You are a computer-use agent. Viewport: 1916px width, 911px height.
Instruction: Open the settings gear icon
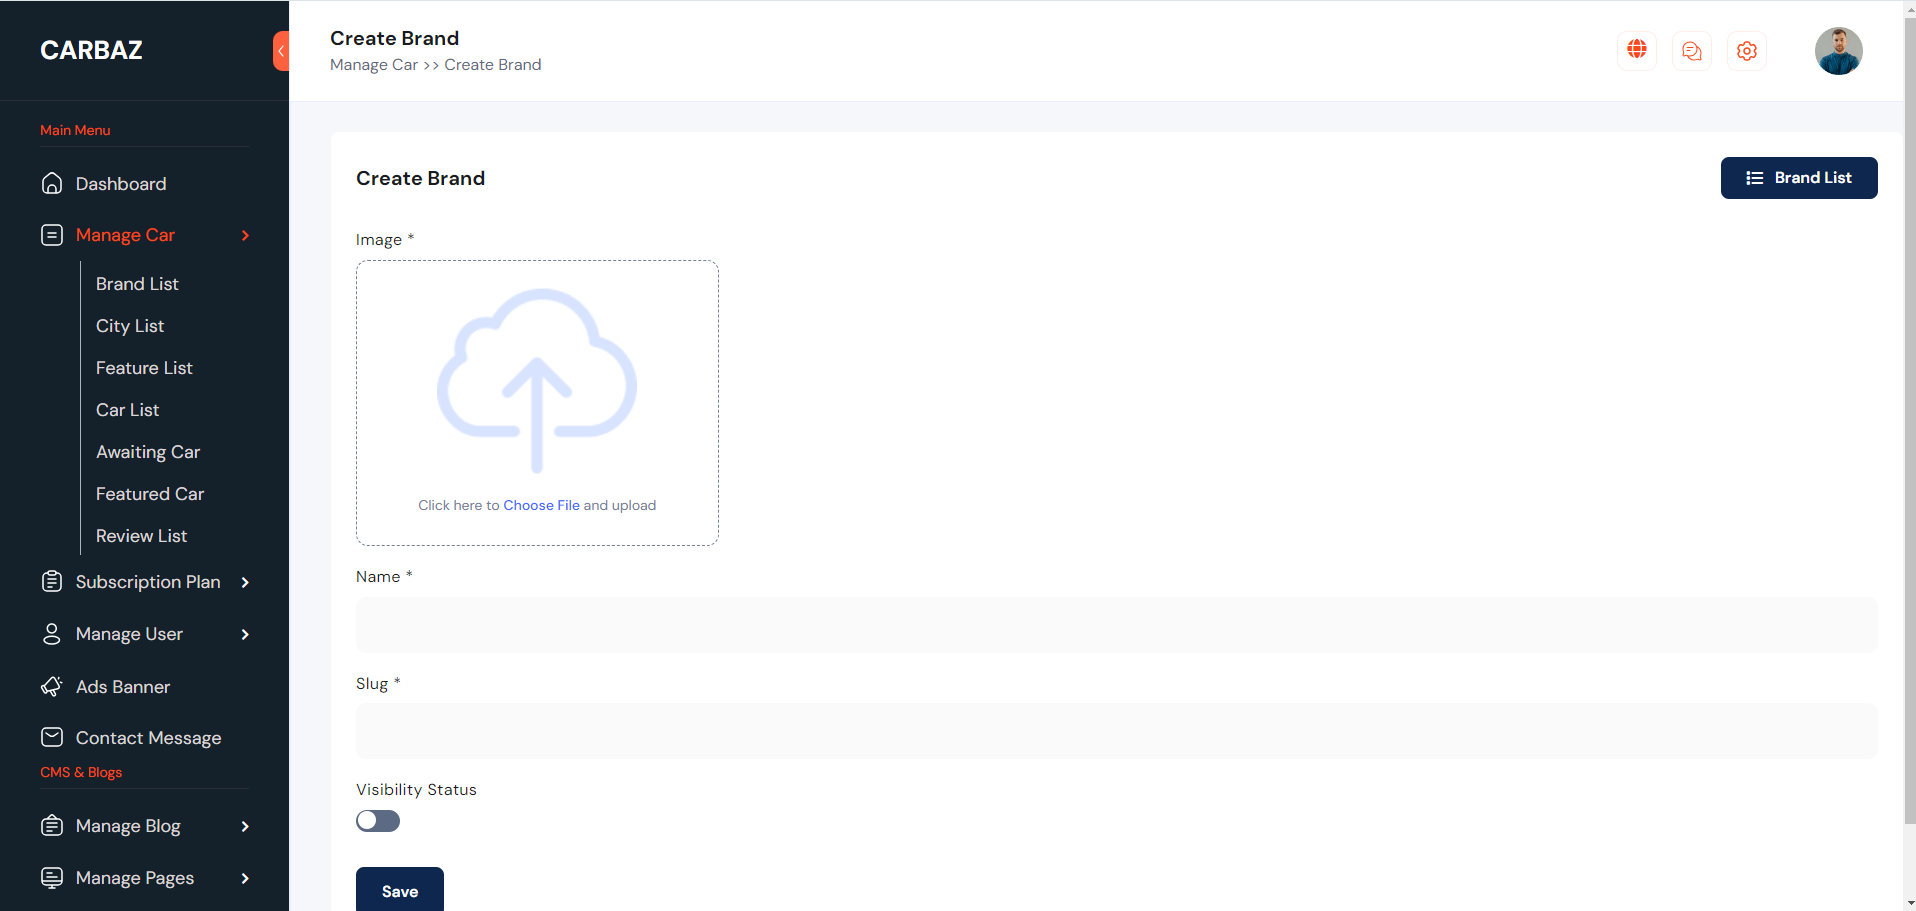(1746, 51)
